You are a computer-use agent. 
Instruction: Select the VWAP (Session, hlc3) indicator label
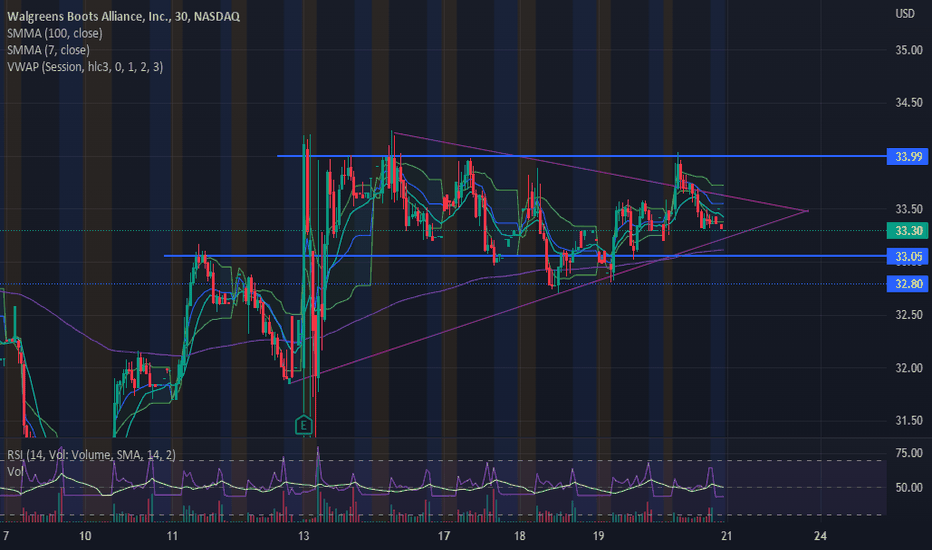[x=85, y=67]
